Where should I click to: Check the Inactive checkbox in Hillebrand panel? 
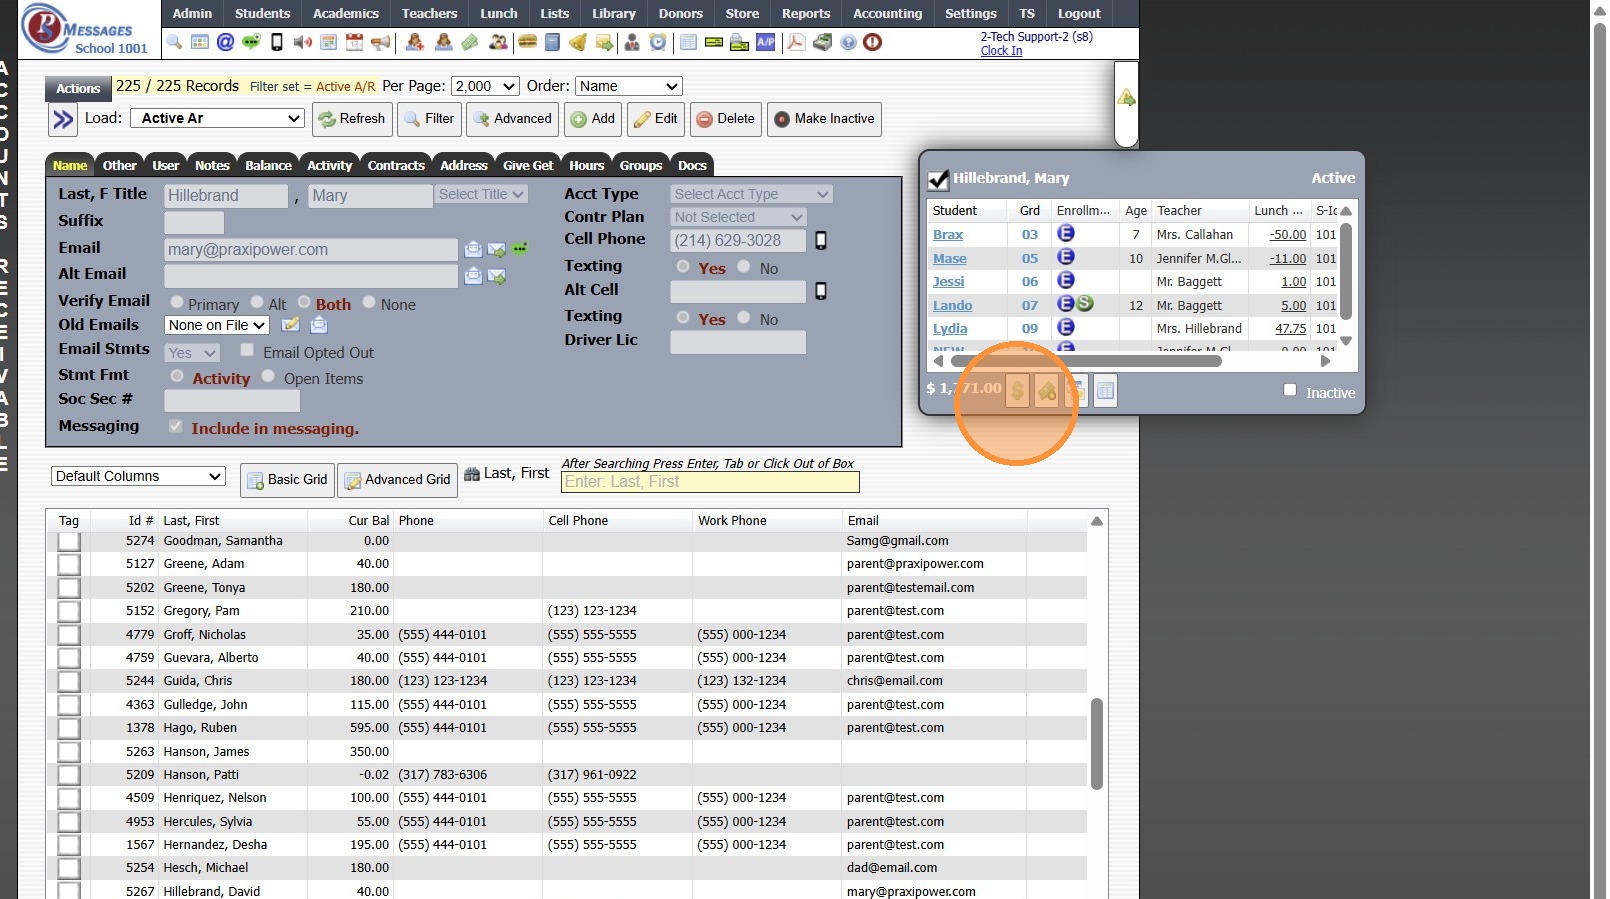click(1290, 390)
